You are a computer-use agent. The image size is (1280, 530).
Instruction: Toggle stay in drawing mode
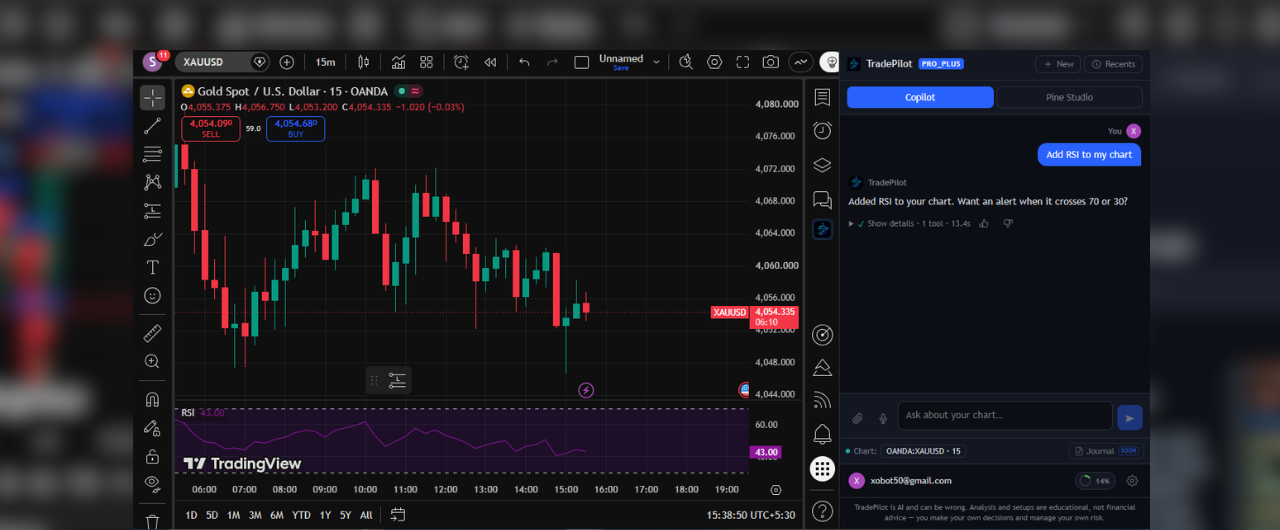(x=152, y=428)
